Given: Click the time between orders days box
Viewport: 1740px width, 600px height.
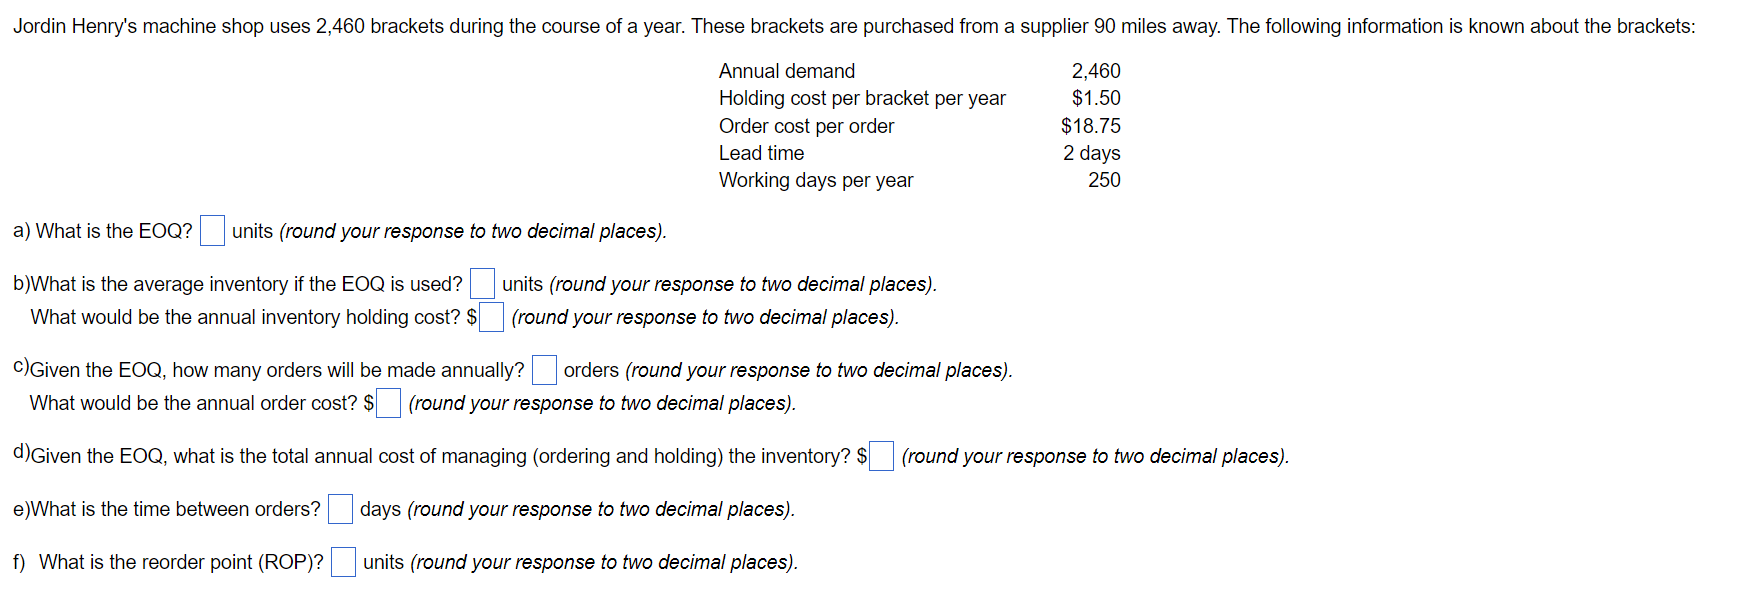Looking at the screenshot, I should 340,509.
